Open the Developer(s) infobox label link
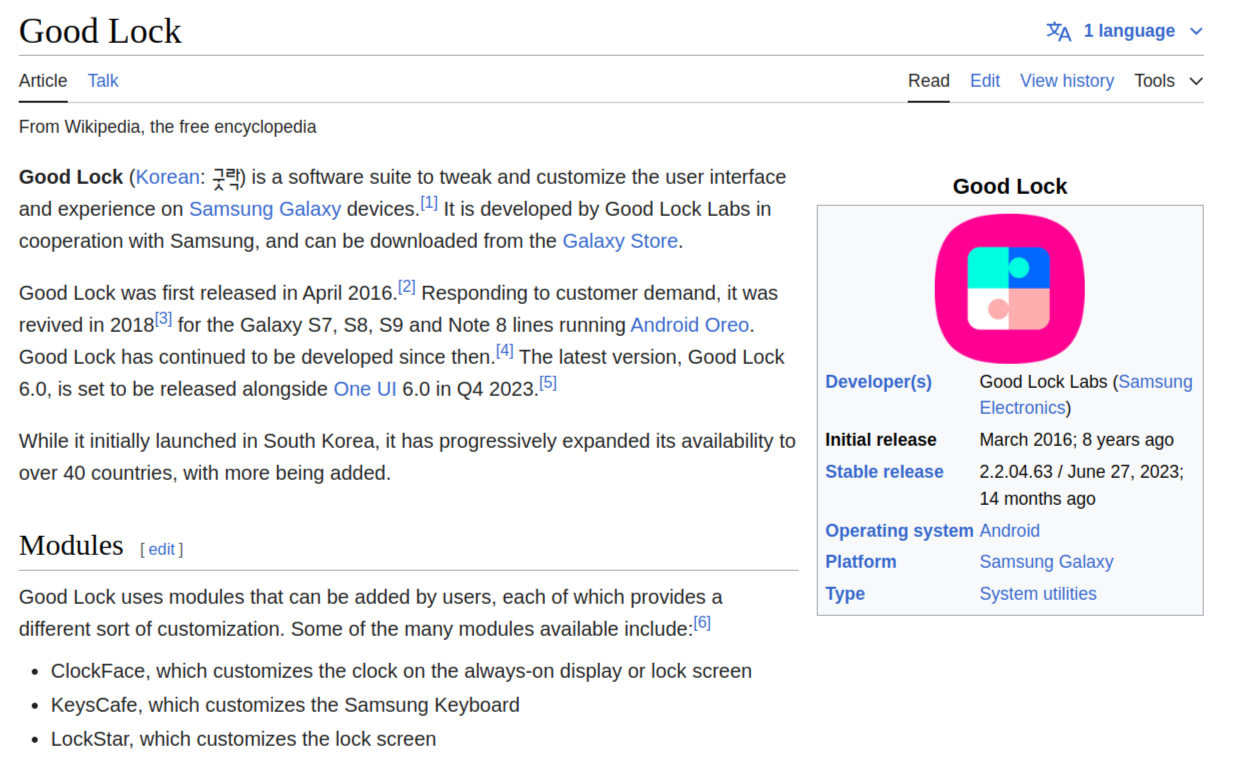 pos(878,382)
